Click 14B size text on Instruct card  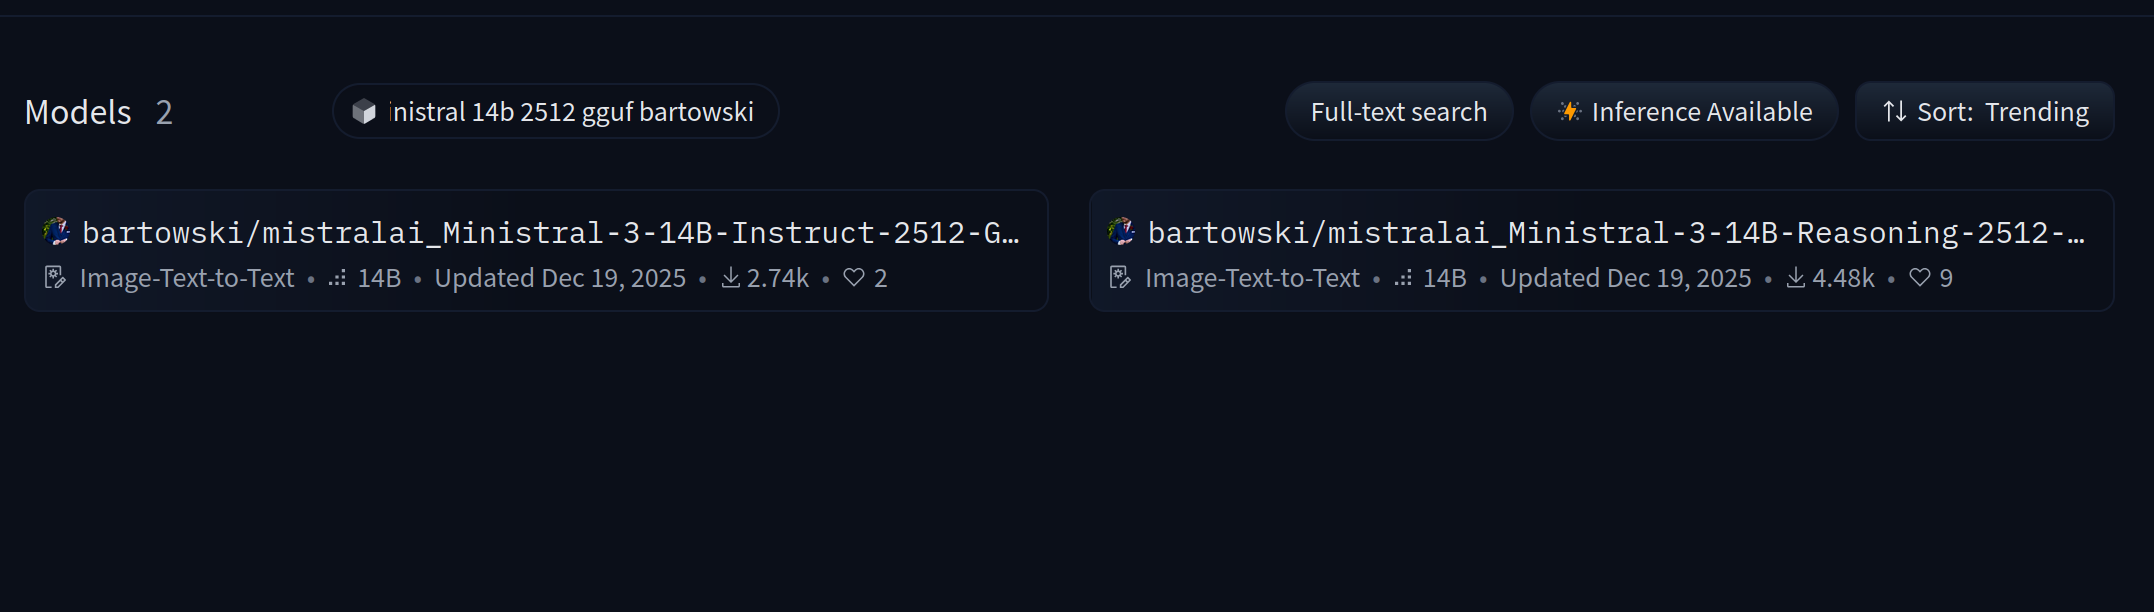click(380, 278)
